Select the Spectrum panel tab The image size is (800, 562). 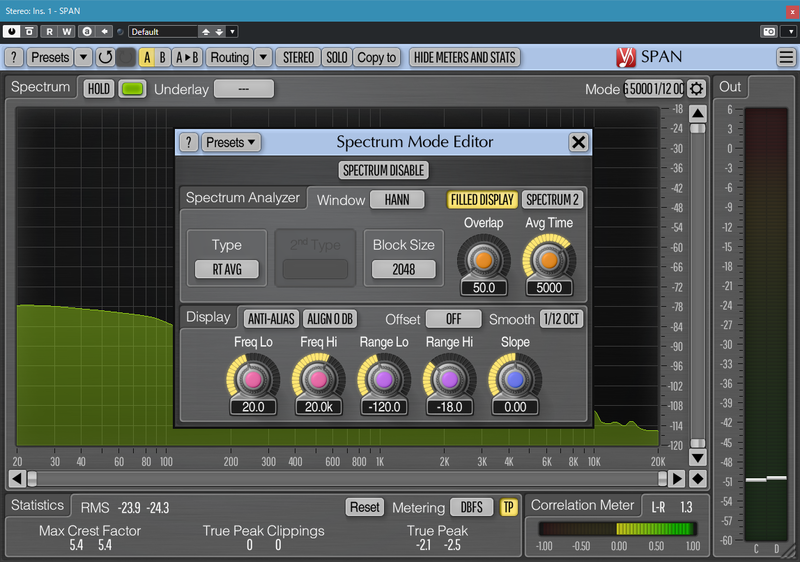40,87
